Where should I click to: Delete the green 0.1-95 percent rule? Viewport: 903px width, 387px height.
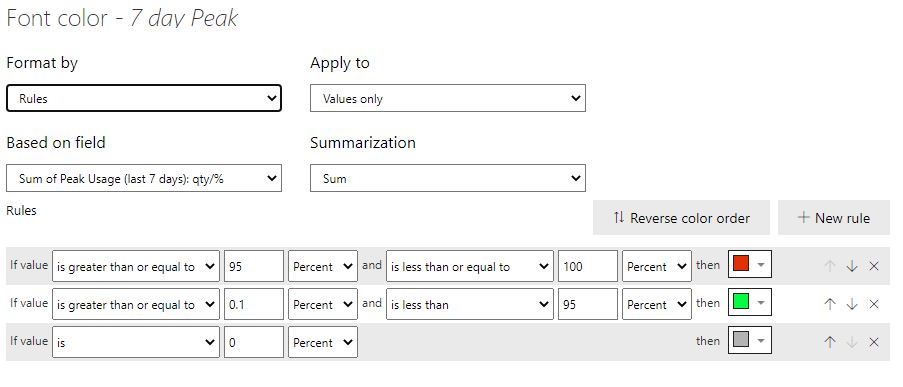874,304
